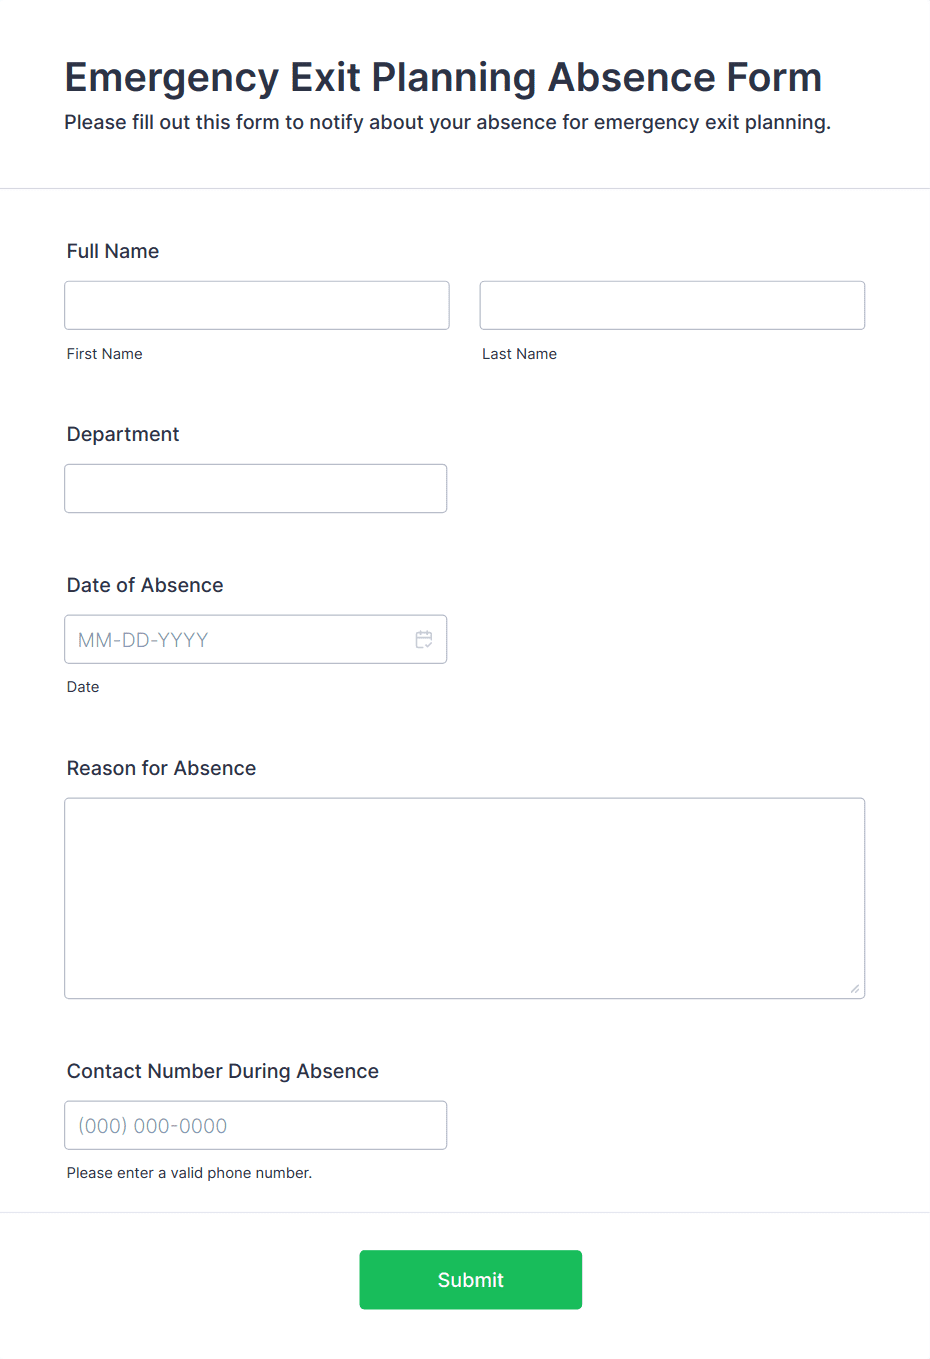Click the Reason for Absence text area
The height and width of the screenshot is (1359, 930).
tap(464, 897)
